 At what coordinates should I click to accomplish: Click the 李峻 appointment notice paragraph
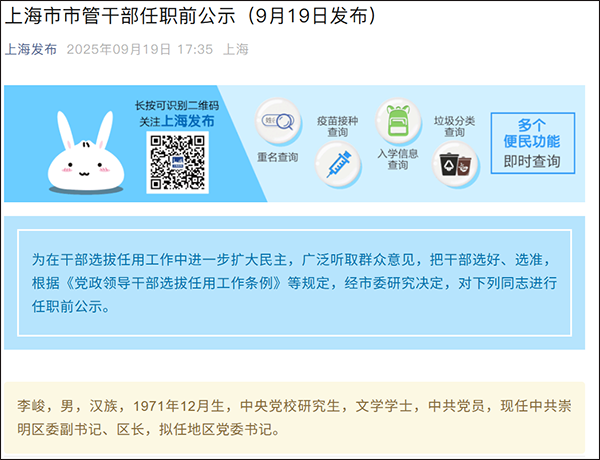(x=294, y=418)
